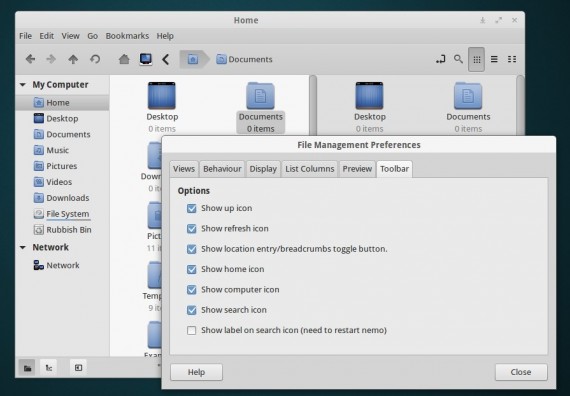The height and width of the screenshot is (396, 570).
Task: Switch to the Preview tab
Action: coord(357,169)
